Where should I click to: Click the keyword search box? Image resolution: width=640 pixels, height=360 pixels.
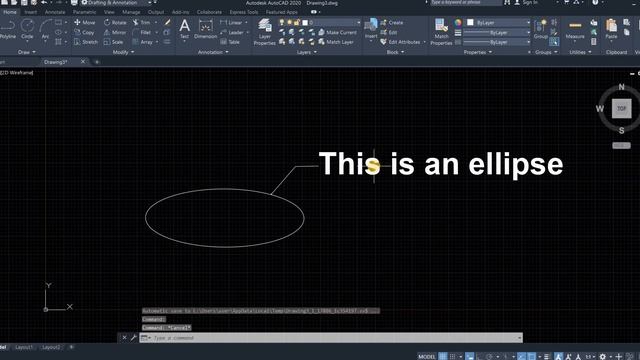466,2
